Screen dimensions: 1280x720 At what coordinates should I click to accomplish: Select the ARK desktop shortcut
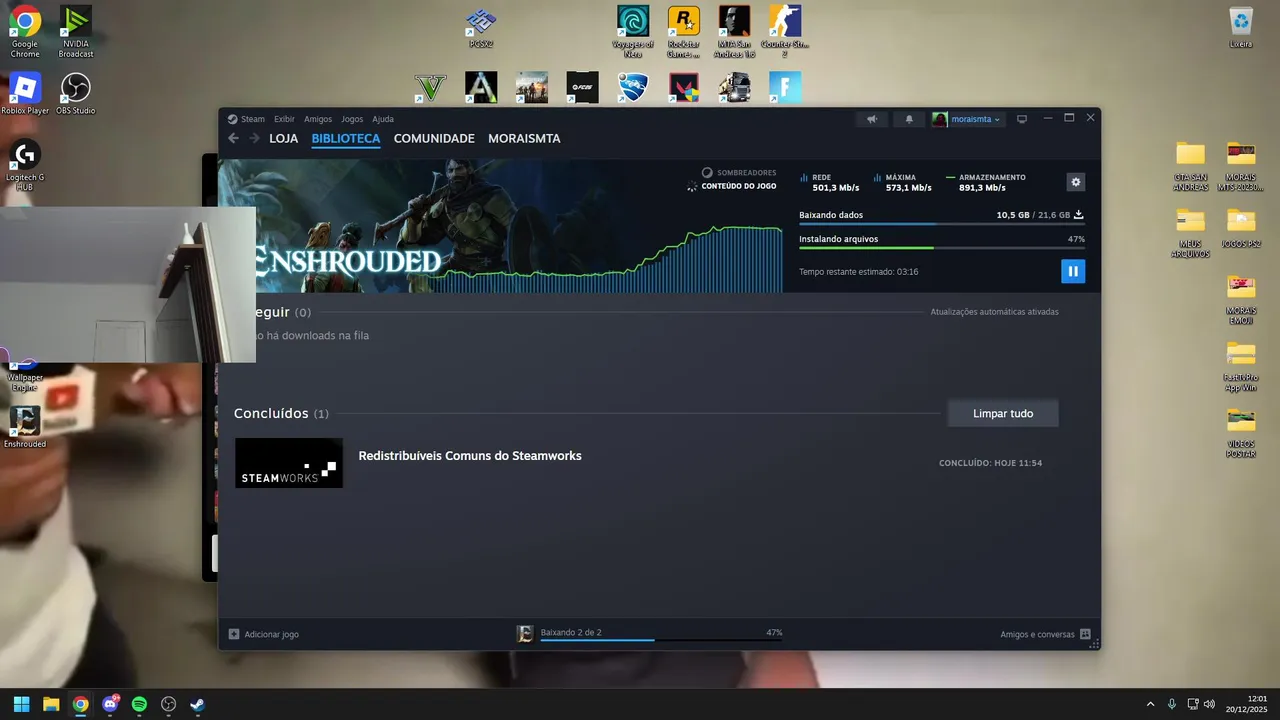pyautogui.click(x=481, y=88)
